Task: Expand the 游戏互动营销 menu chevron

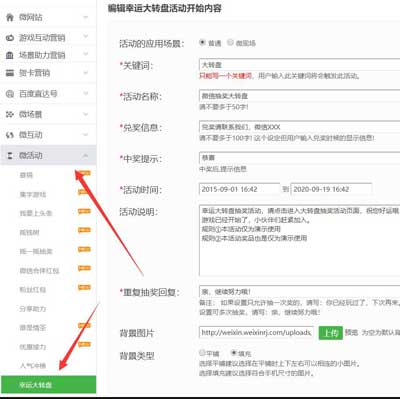Action: click(x=86, y=36)
